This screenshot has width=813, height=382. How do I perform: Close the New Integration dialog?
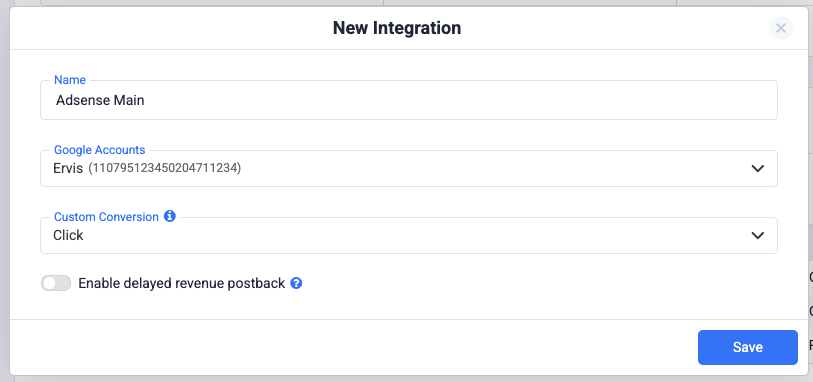point(780,28)
